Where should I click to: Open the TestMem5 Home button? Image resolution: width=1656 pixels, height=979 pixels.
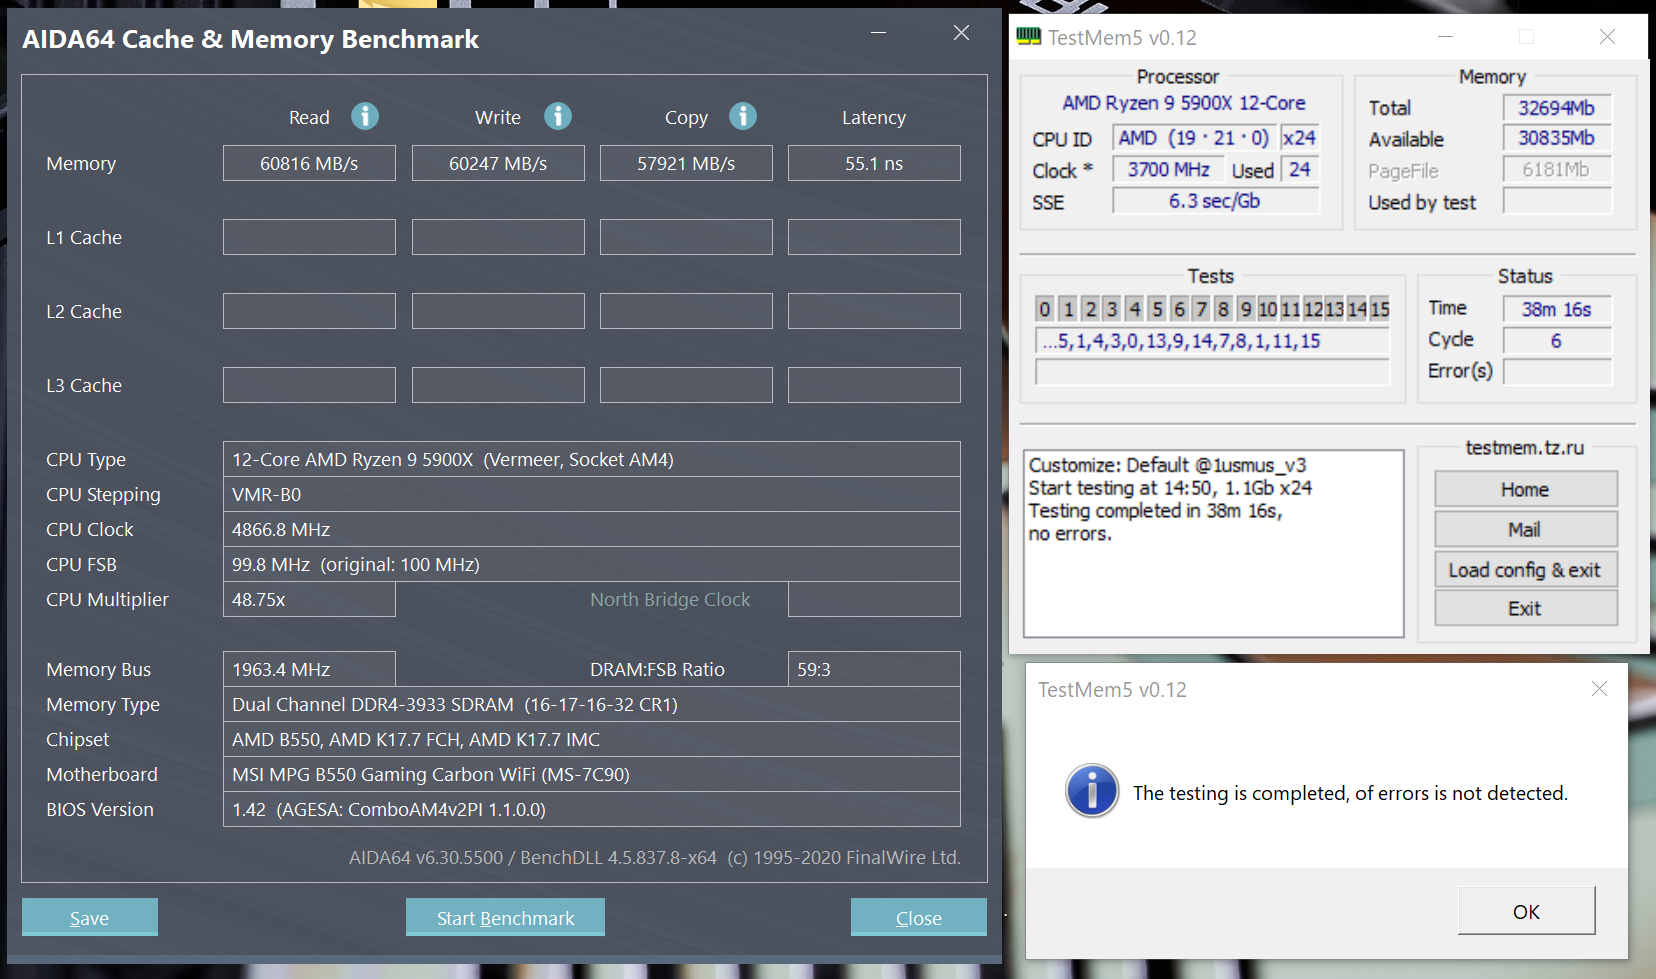[1526, 489]
